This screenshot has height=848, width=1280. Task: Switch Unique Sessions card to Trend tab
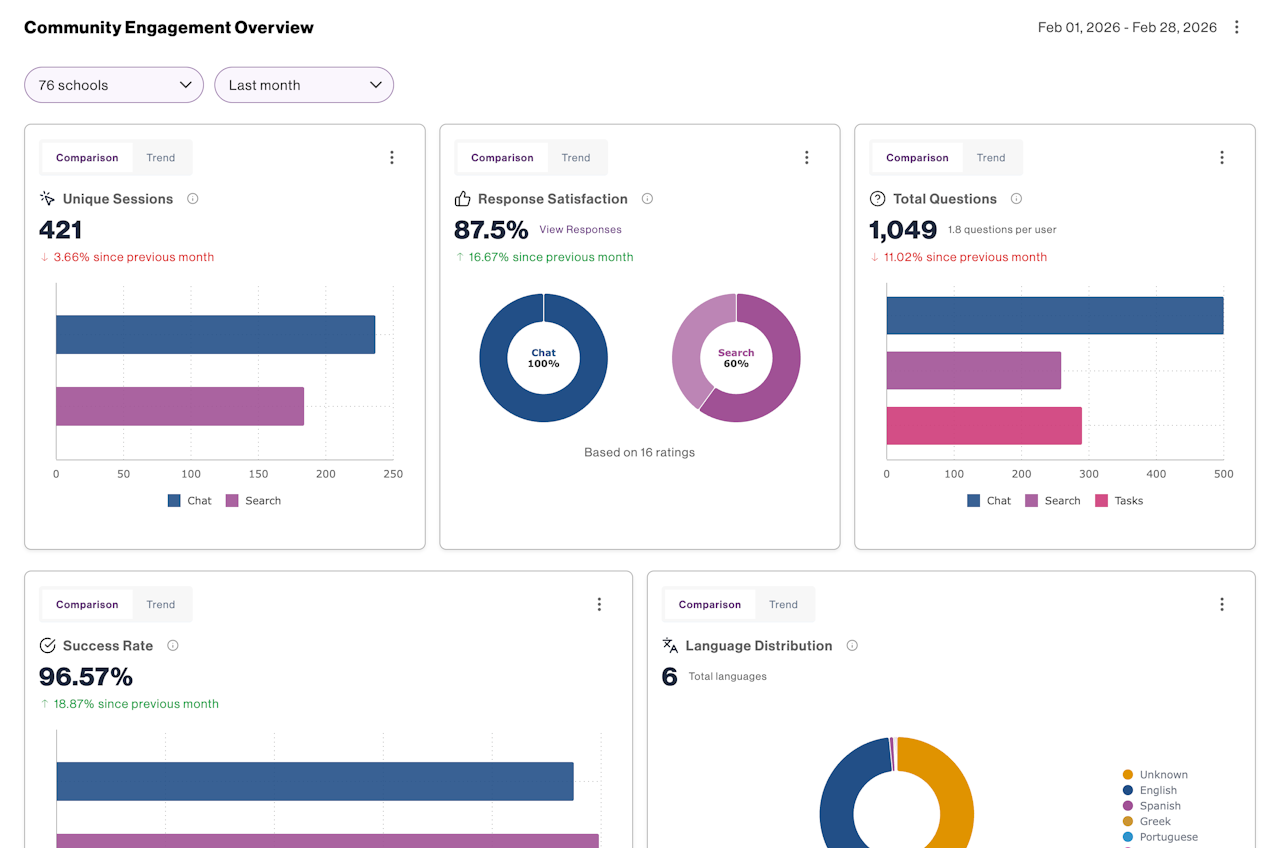click(161, 158)
